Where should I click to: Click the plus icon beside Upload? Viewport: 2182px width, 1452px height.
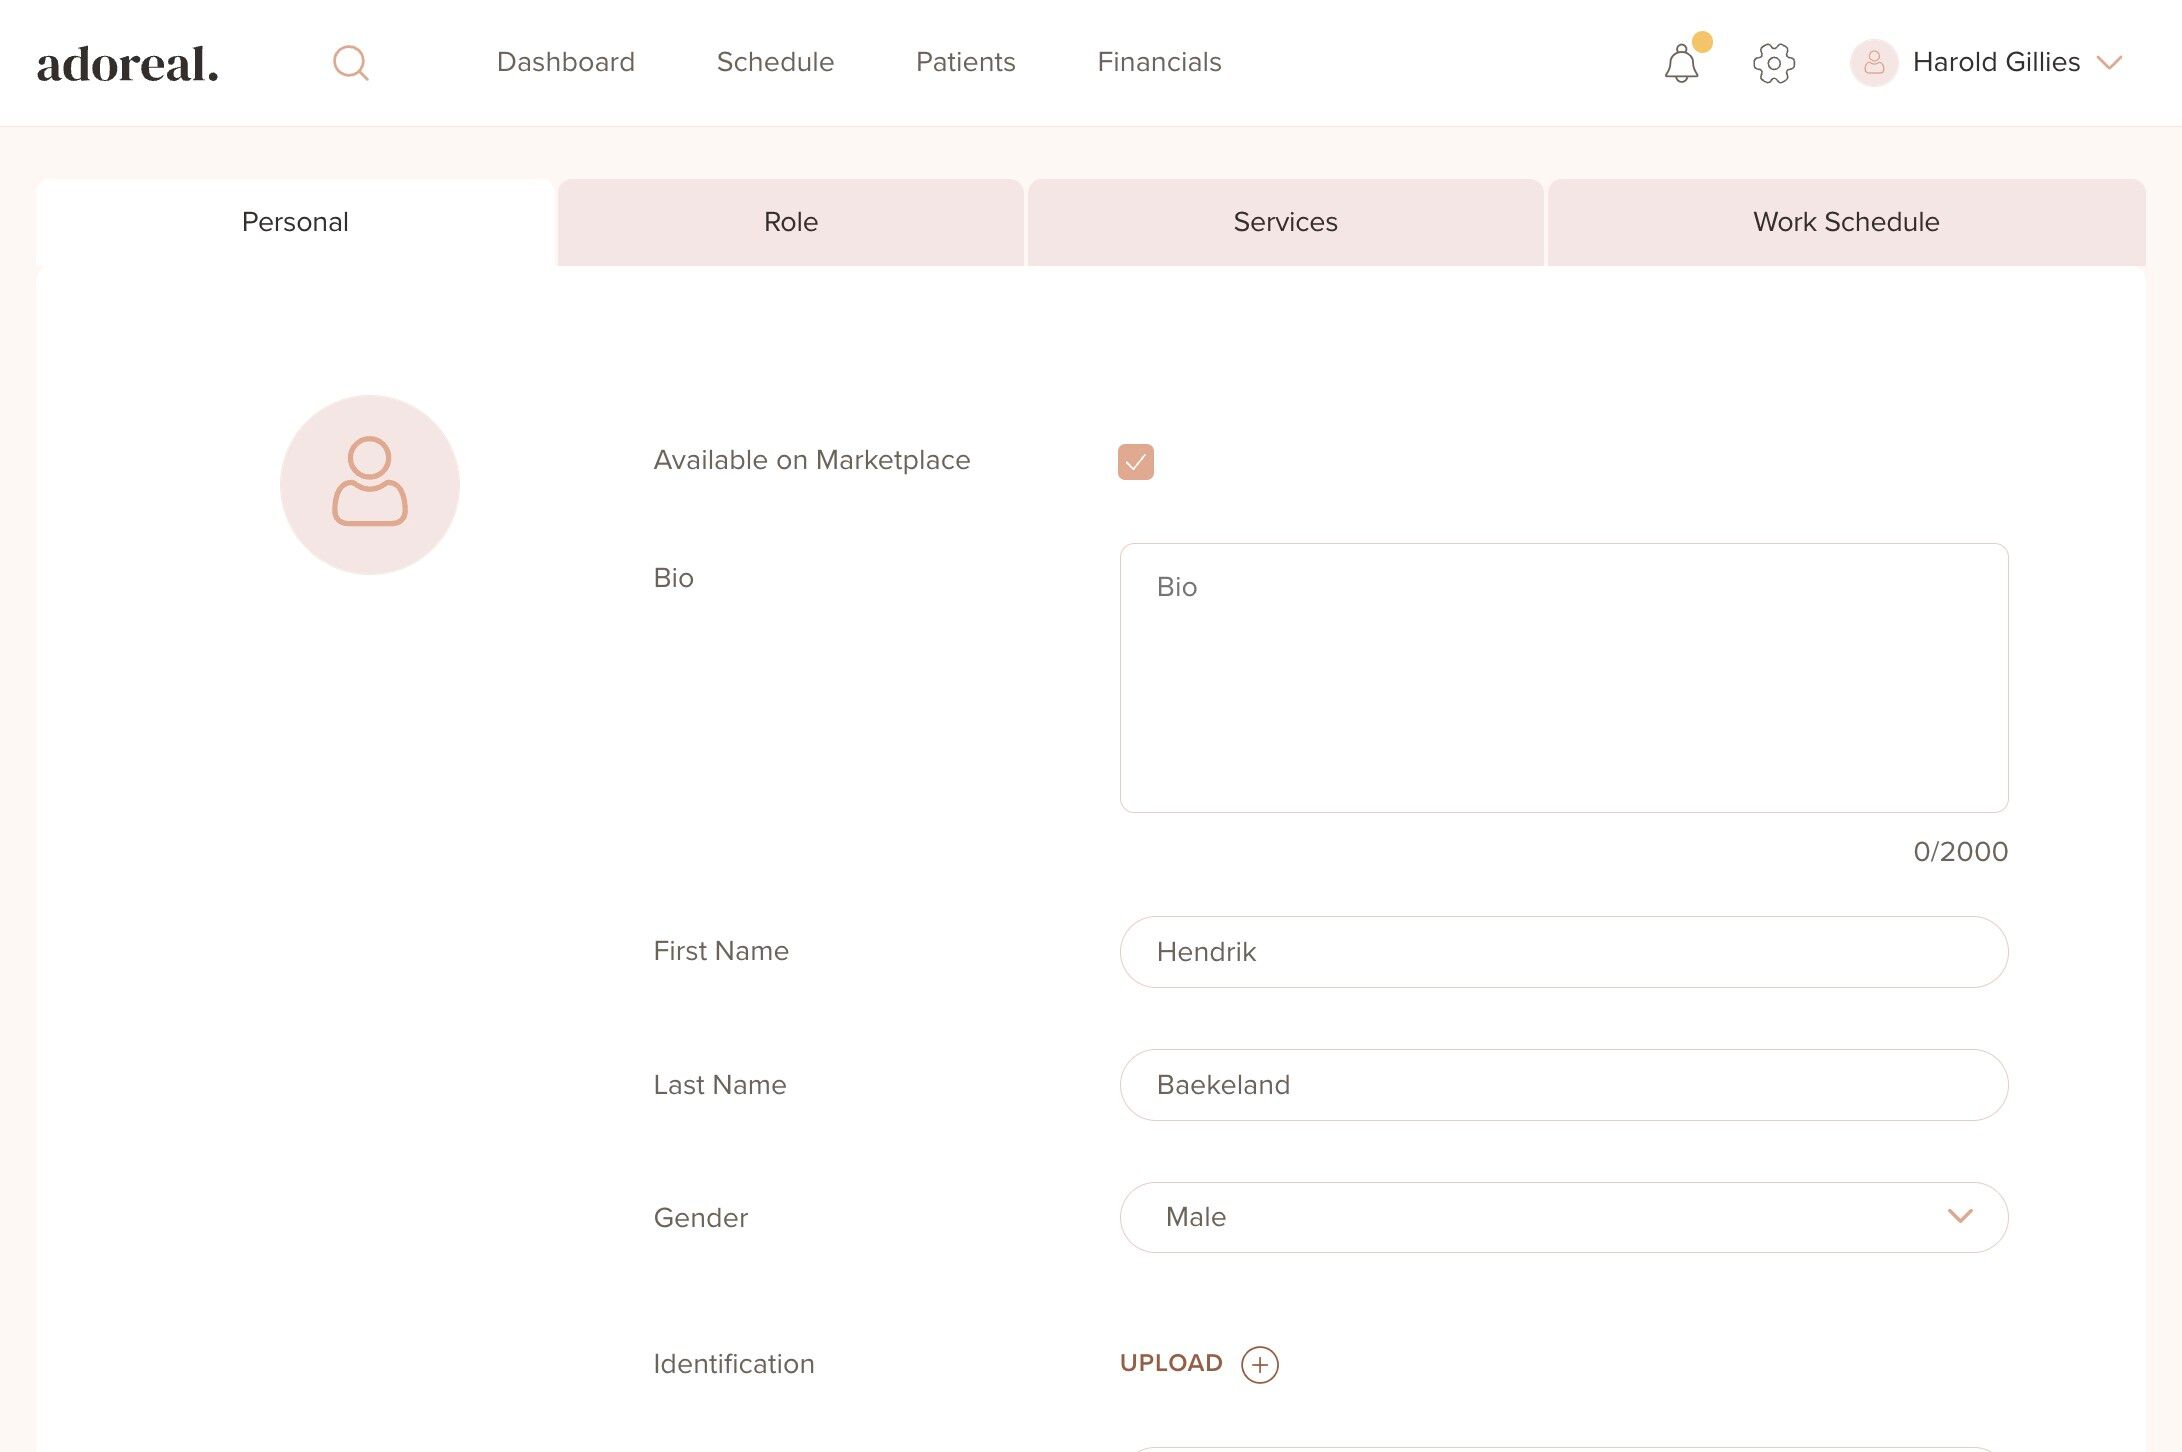tap(1259, 1364)
